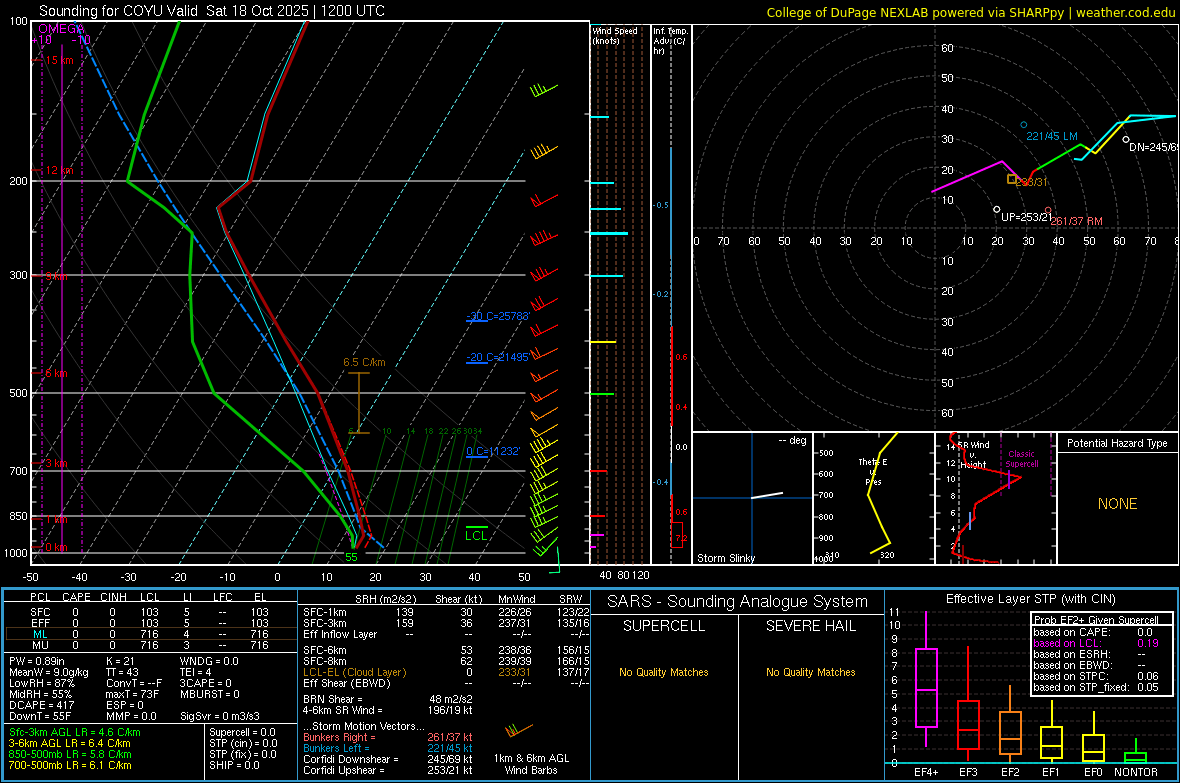Click the green '55' surface dewpoint value
This screenshot has height=783, width=1180.
351,557
